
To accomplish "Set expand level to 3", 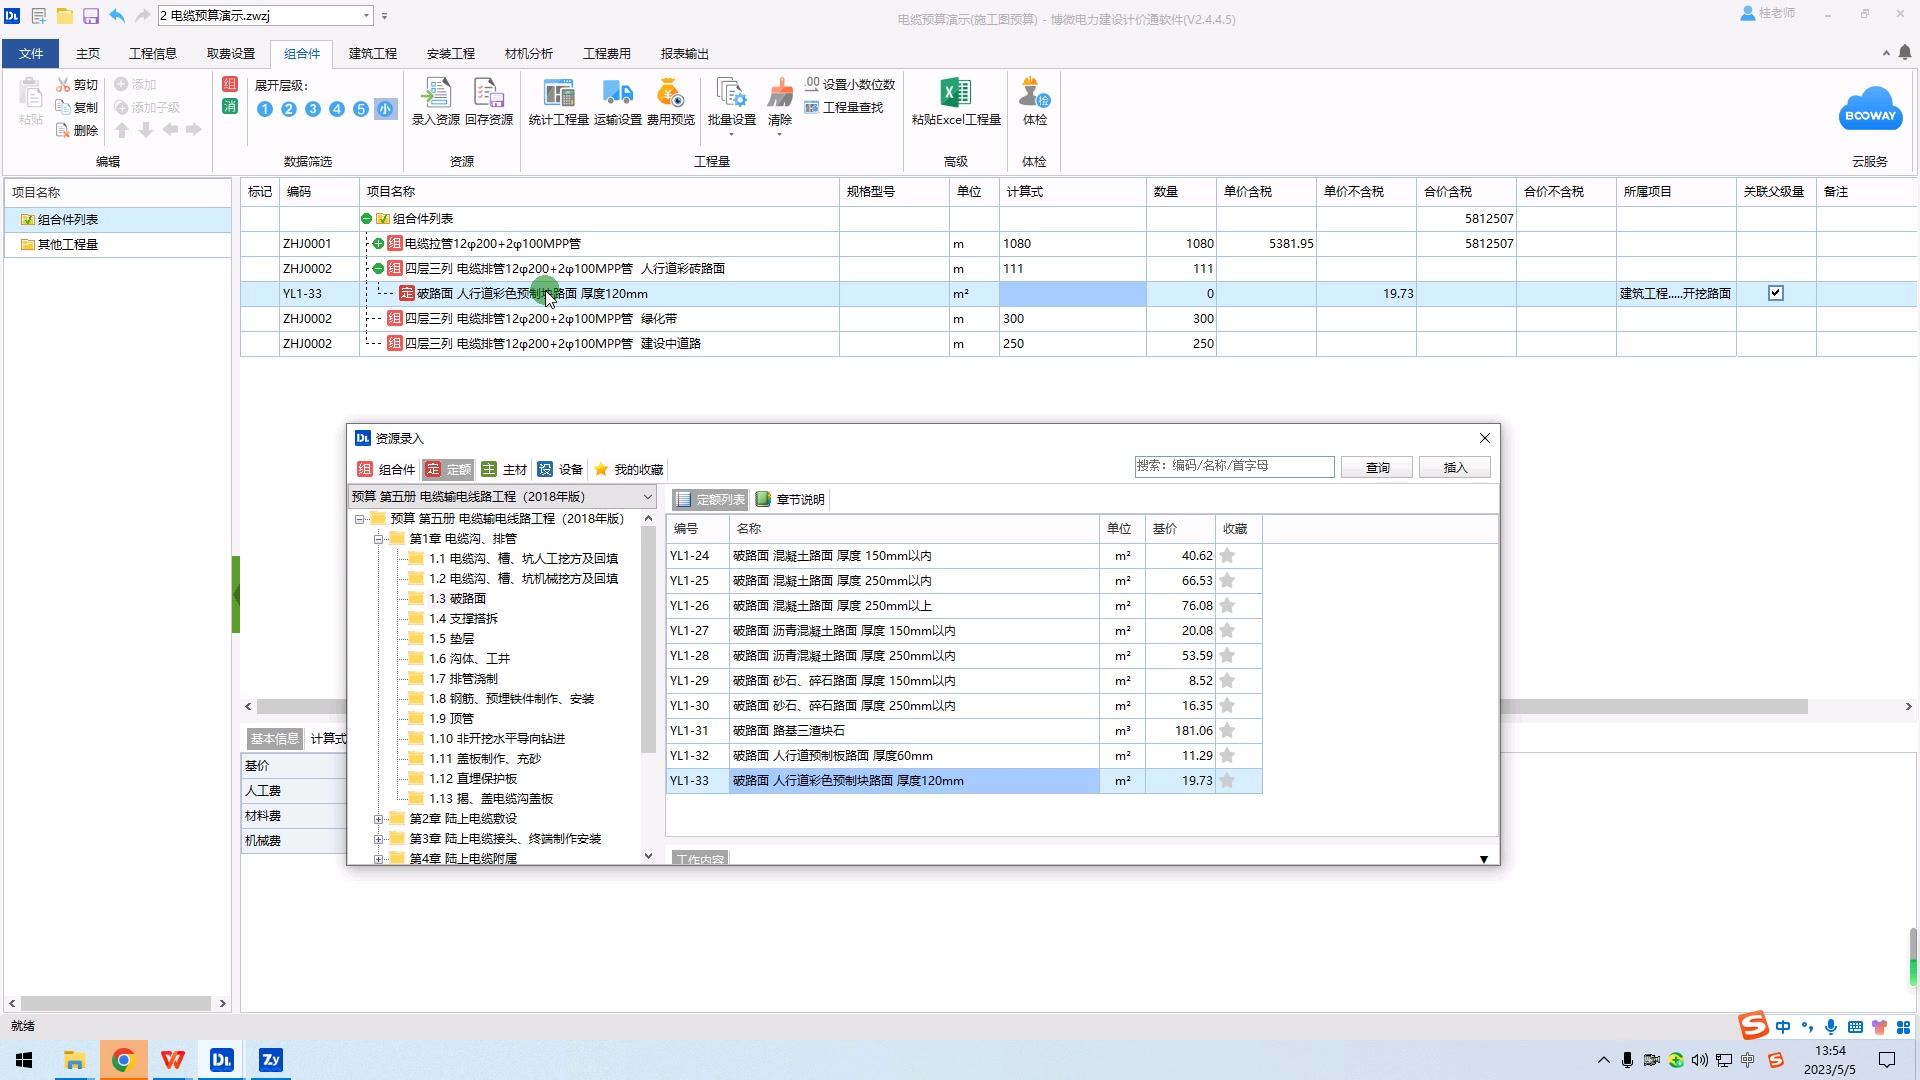I will tap(312, 109).
